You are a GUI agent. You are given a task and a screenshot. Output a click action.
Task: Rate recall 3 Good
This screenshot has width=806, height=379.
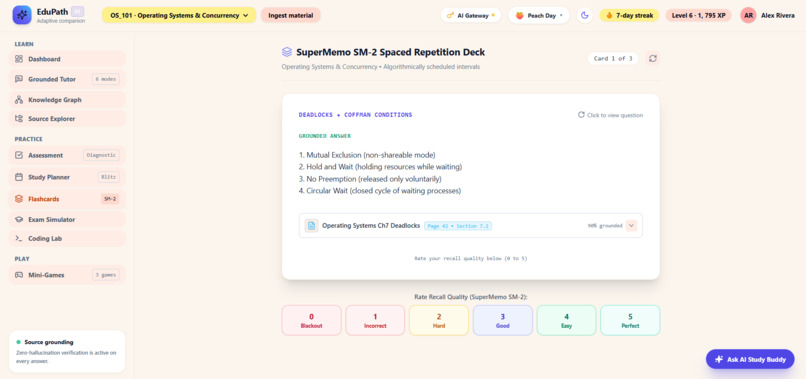[x=503, y=320]
